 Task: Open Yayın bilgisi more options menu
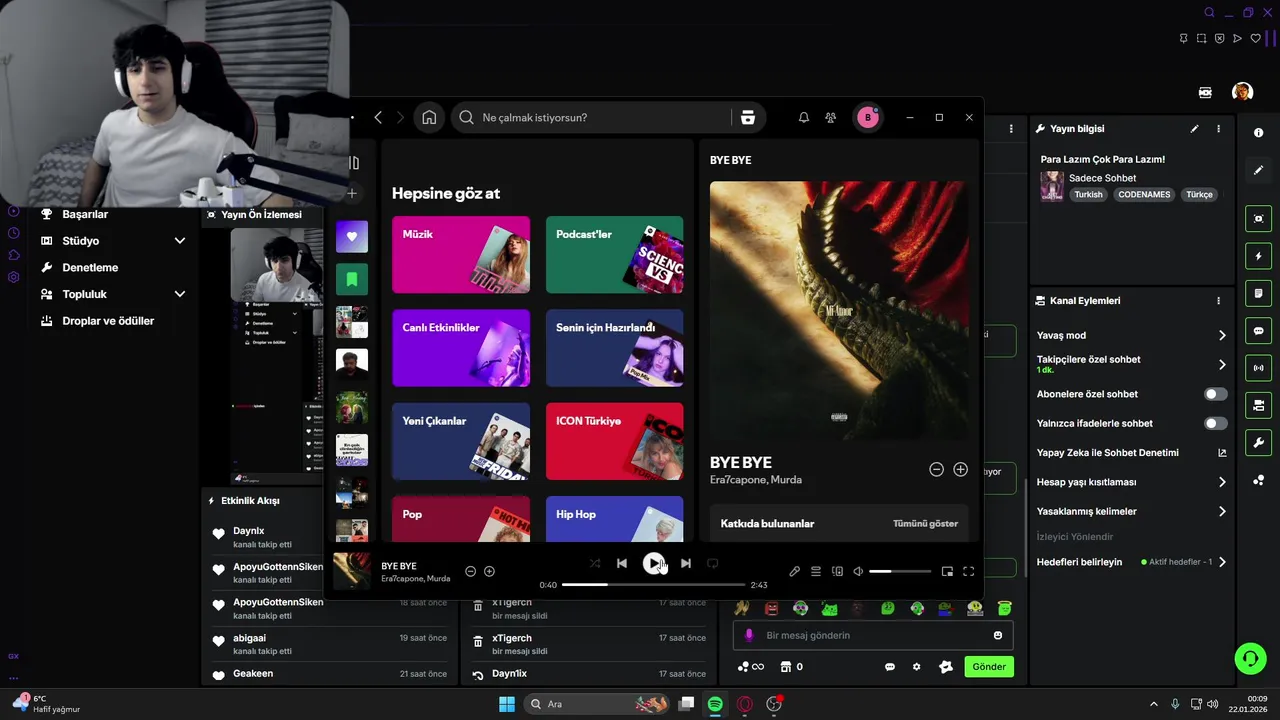coord(1218,129)
